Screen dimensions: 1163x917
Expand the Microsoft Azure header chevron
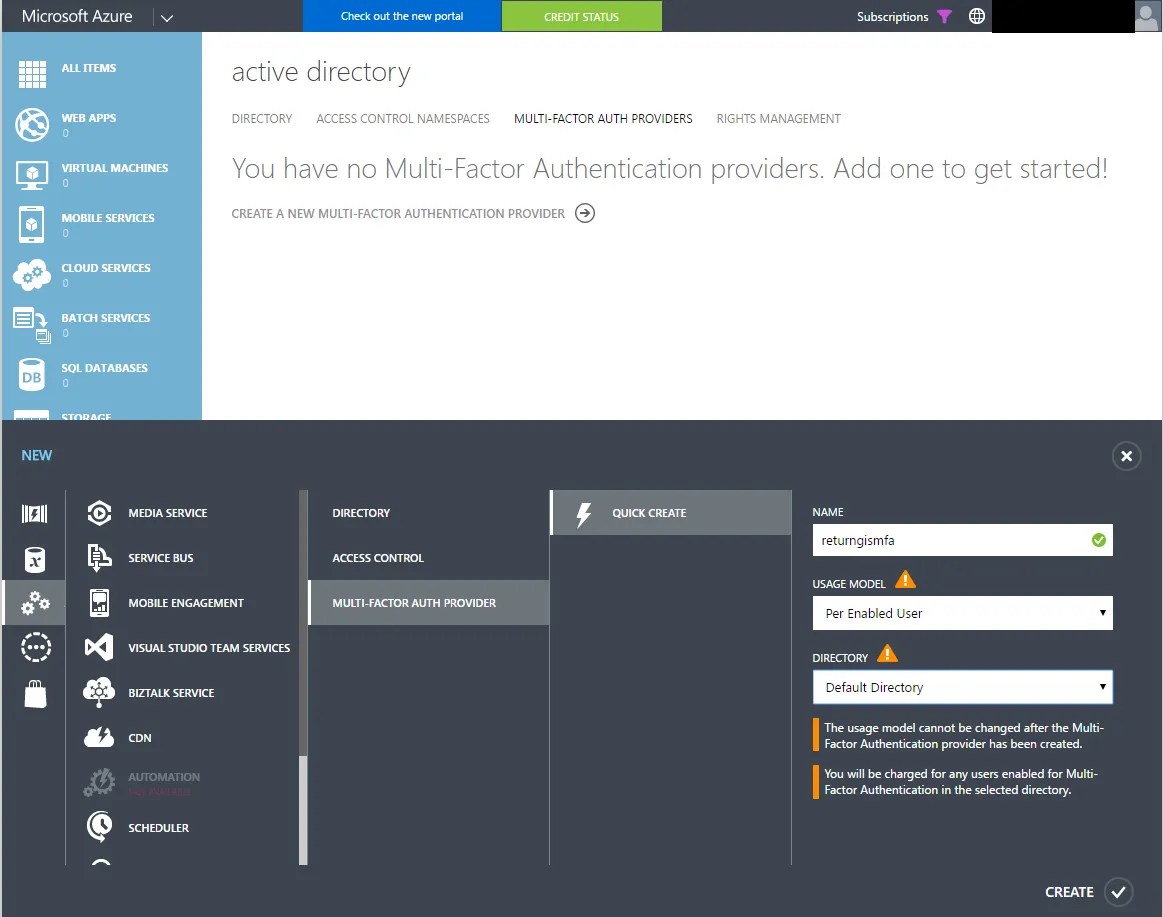tap(167, 18)
